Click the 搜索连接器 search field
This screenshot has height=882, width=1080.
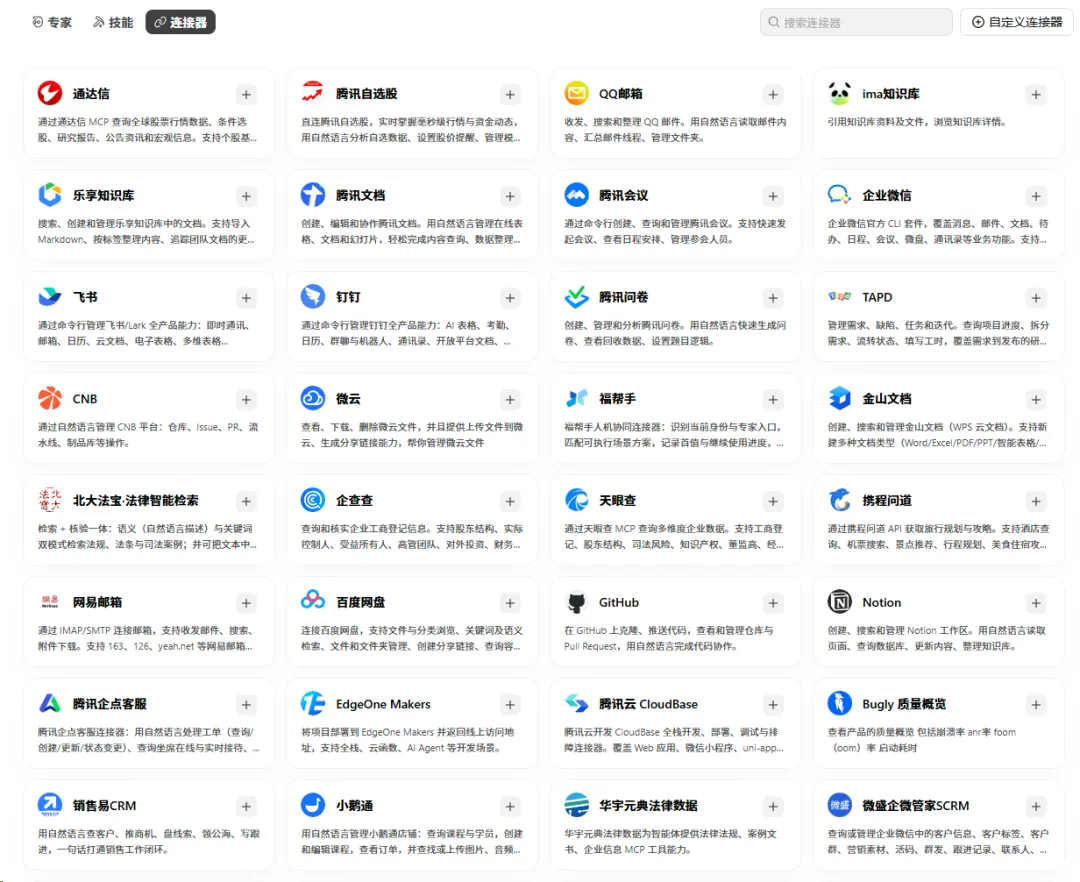(856, 22)
